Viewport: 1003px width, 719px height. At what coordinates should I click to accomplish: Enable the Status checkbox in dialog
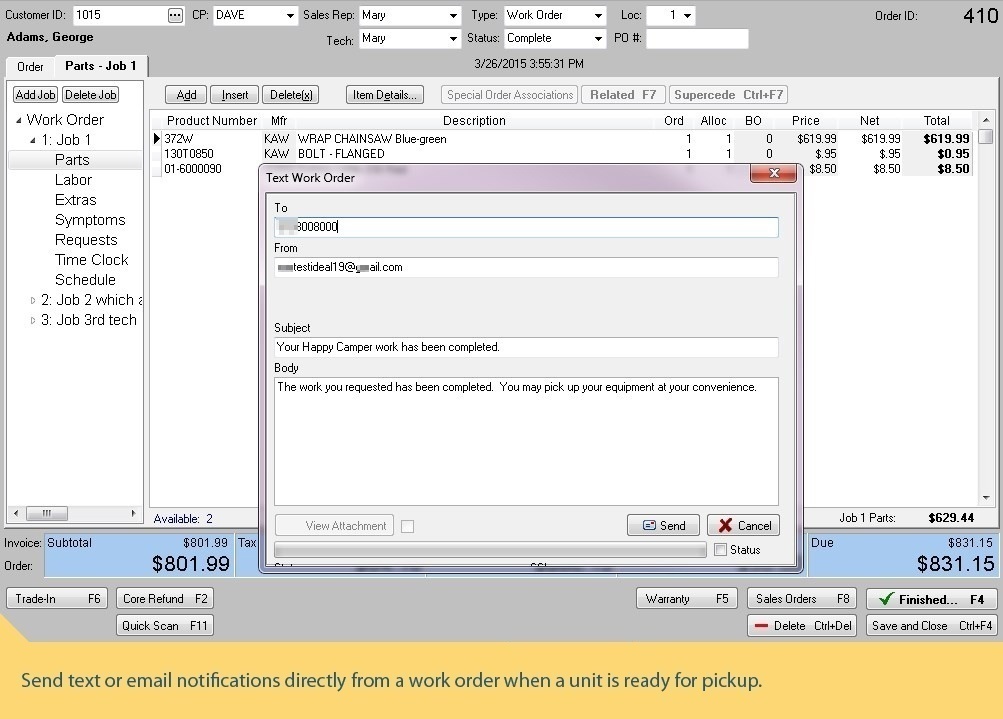[x=720, y=549]
